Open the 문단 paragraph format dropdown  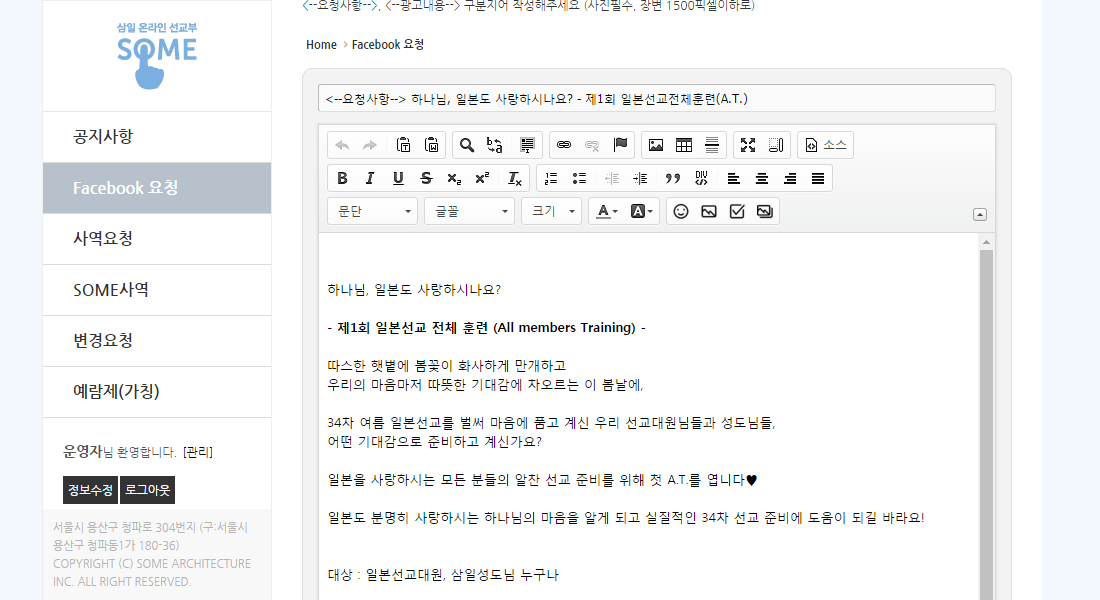[x=373, y=211]
